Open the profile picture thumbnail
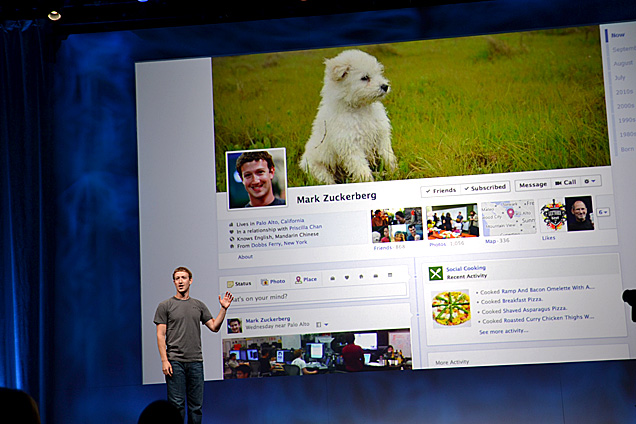Viewport: 636px width, 424px height. (256, 179)
